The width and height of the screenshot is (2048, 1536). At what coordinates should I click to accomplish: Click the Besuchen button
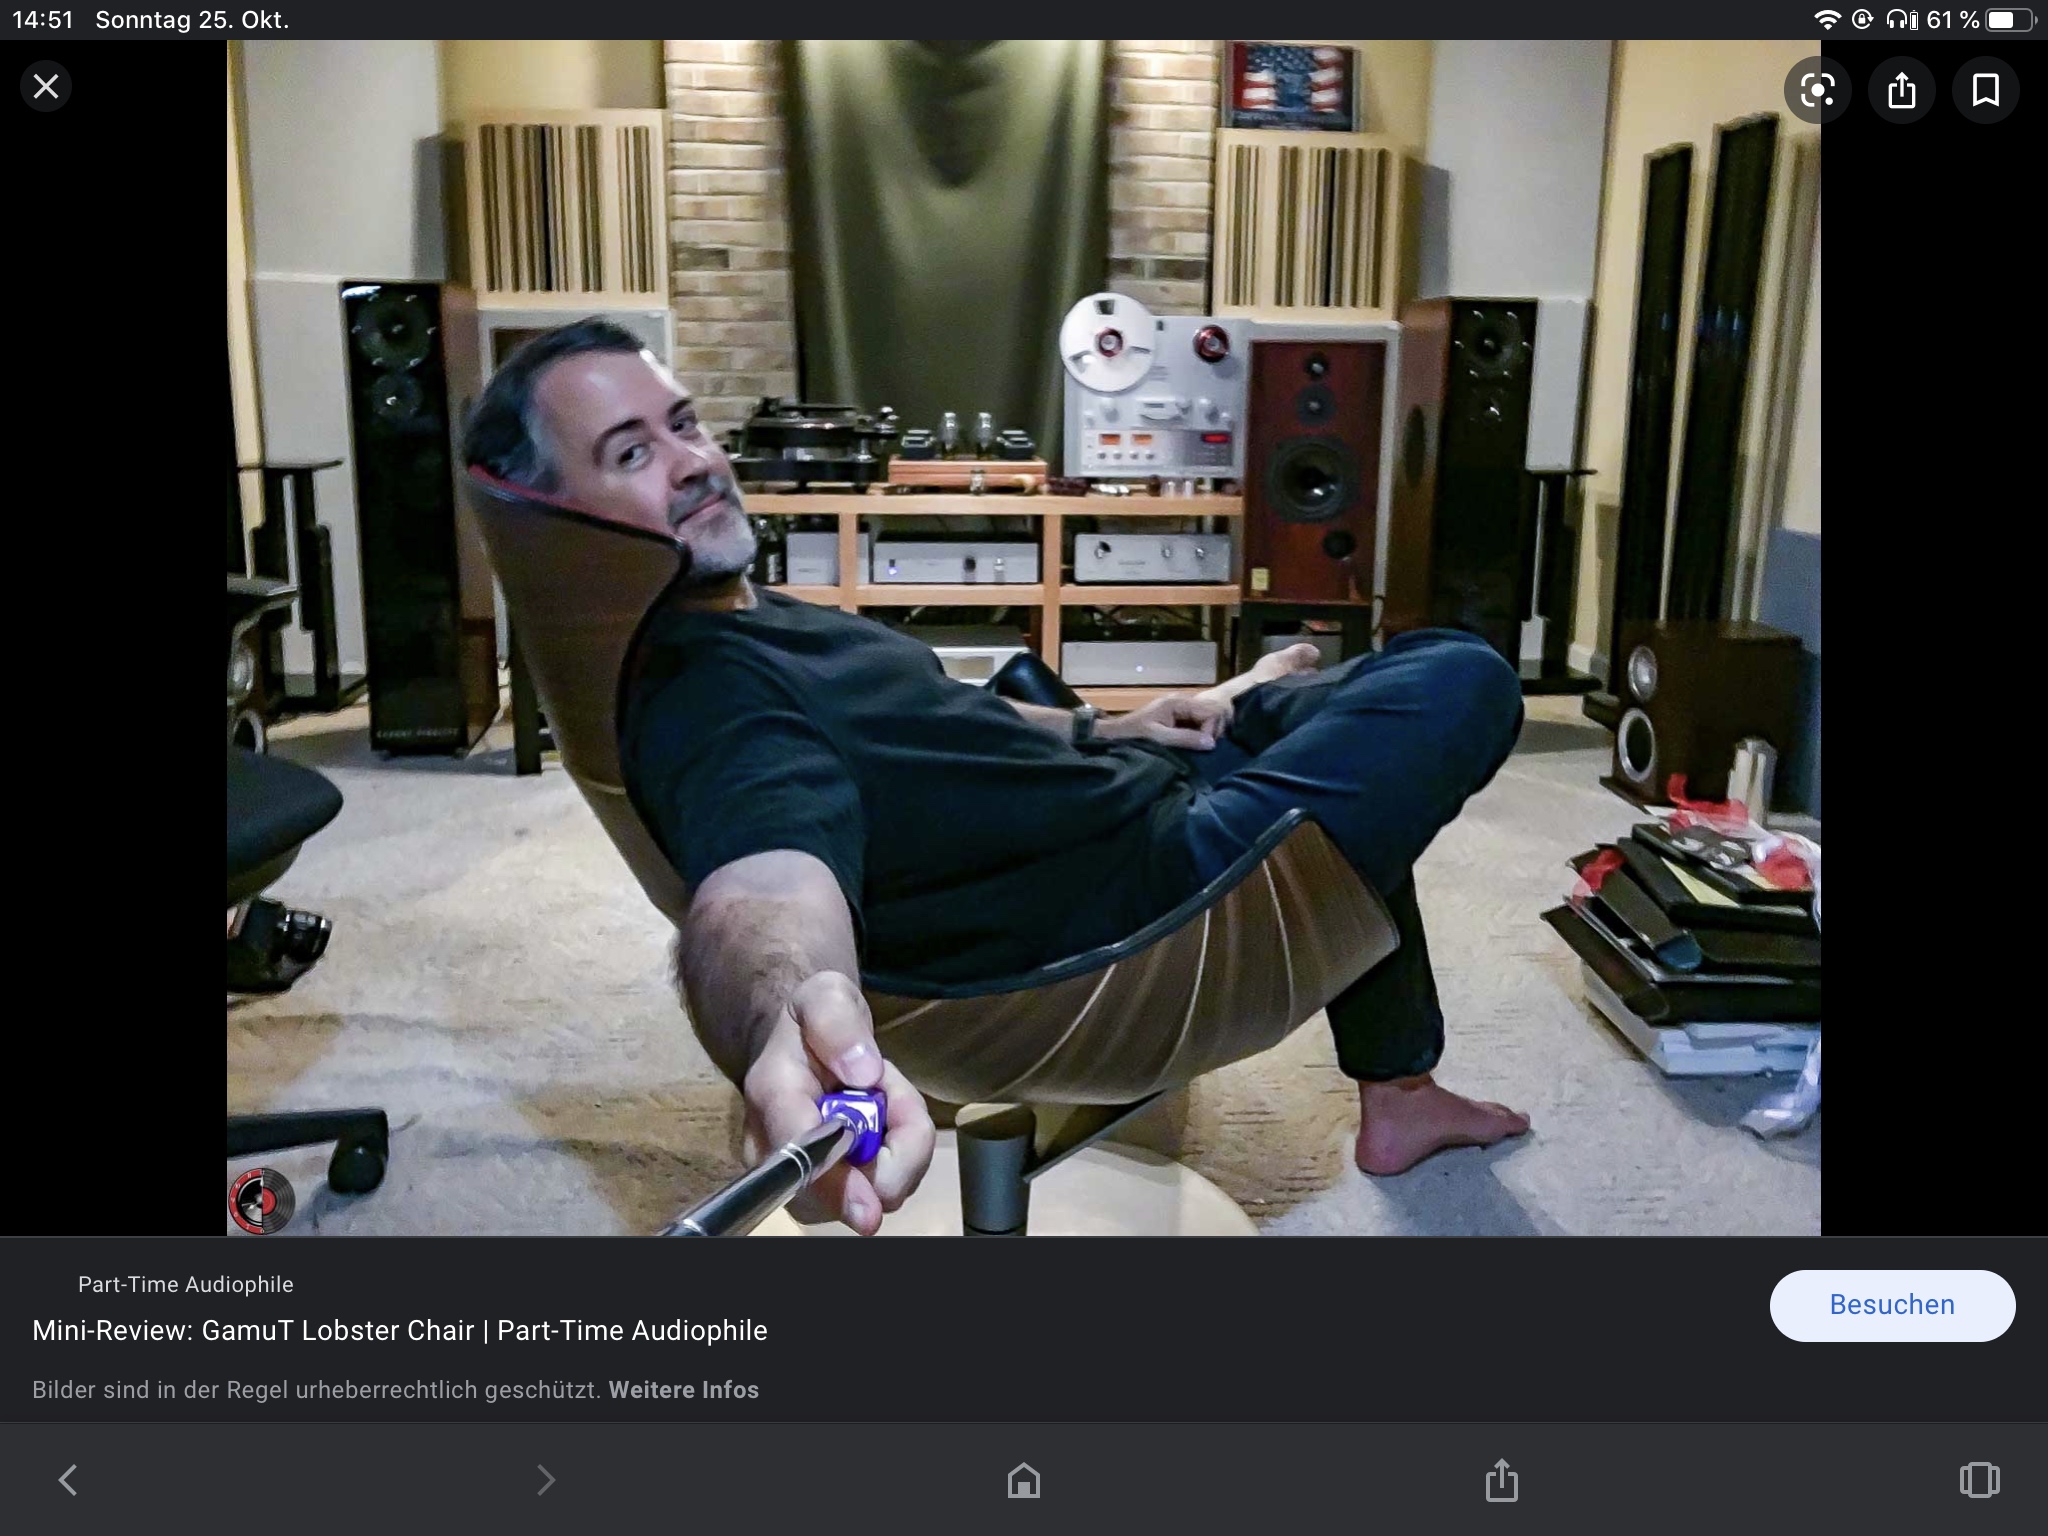point(1892,1305)
